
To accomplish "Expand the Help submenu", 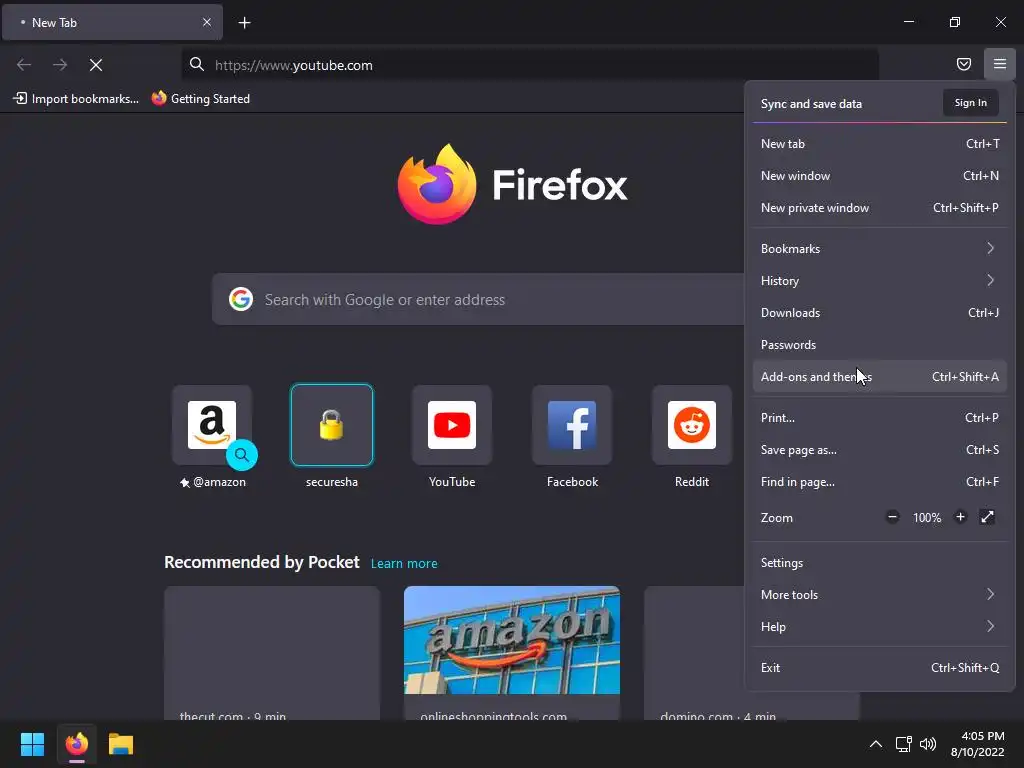I will (x=879, y=626).
